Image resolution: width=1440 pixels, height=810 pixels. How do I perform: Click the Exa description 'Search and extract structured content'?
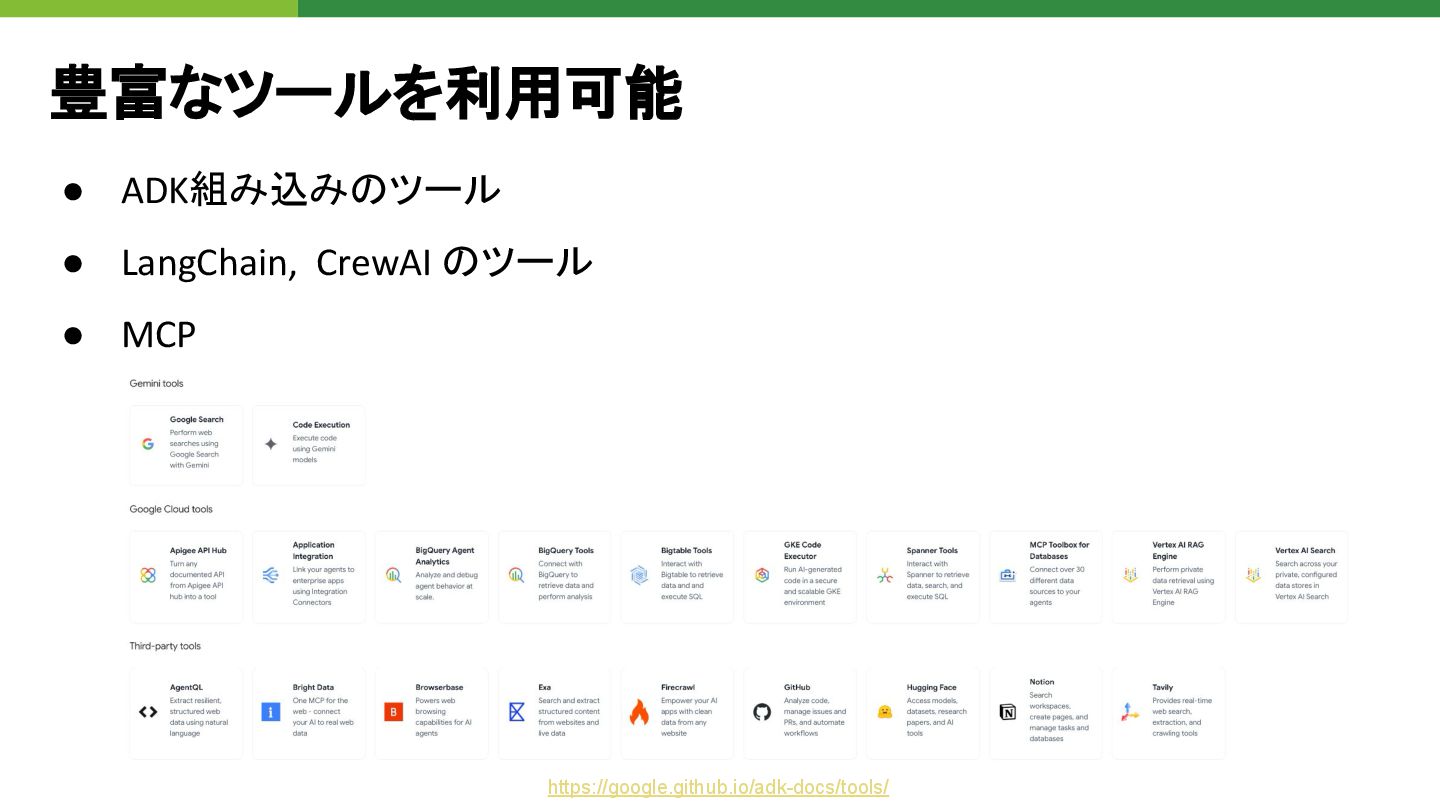point(569,717)
